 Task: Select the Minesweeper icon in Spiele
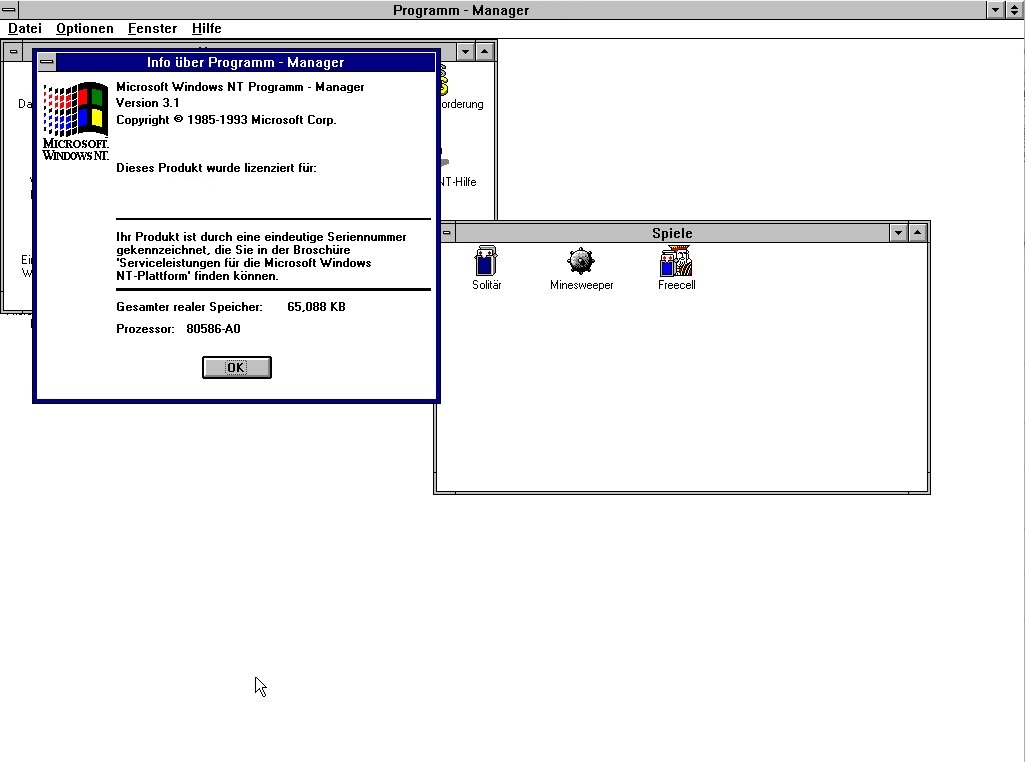581,262
